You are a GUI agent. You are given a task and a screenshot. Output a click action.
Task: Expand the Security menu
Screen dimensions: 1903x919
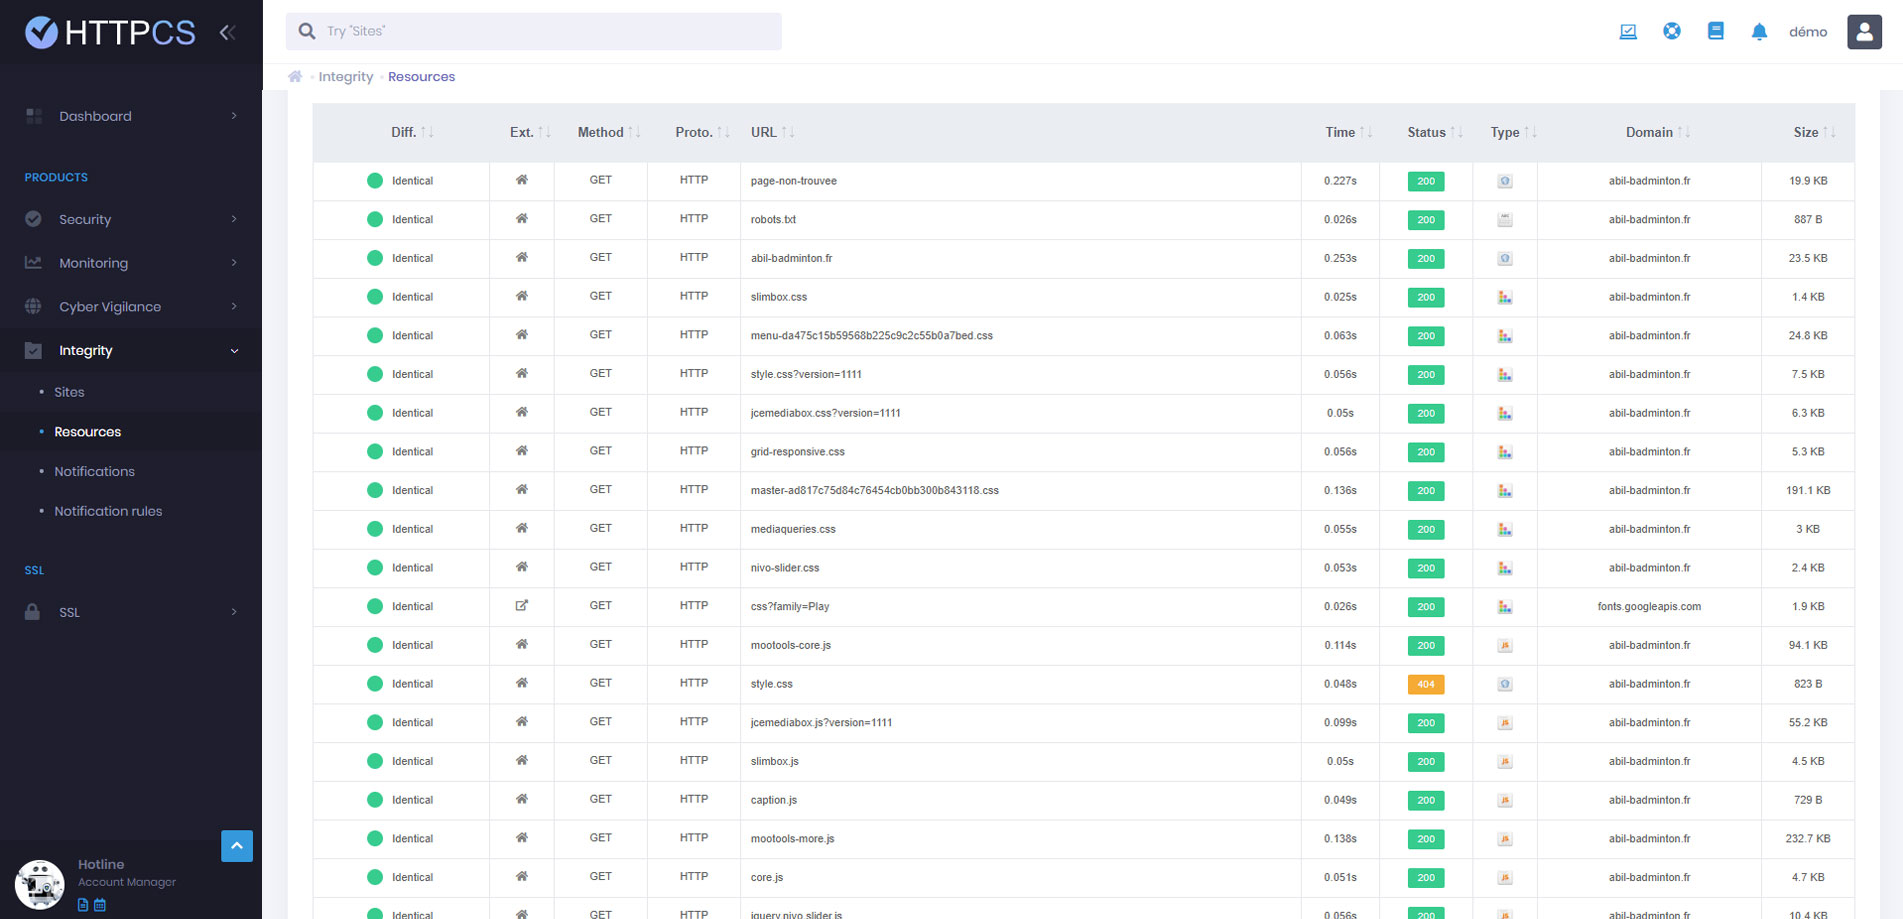click(131, 219)
